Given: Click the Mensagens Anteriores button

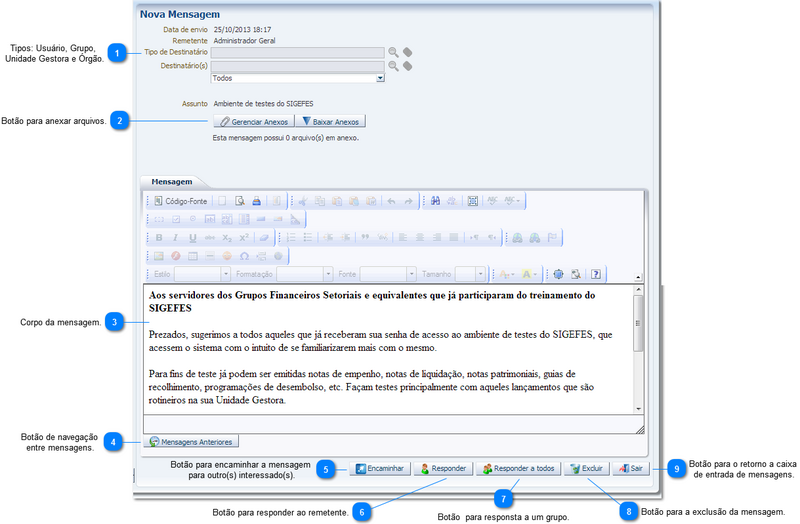Looking at the screenshot, I should coord(191,442).
